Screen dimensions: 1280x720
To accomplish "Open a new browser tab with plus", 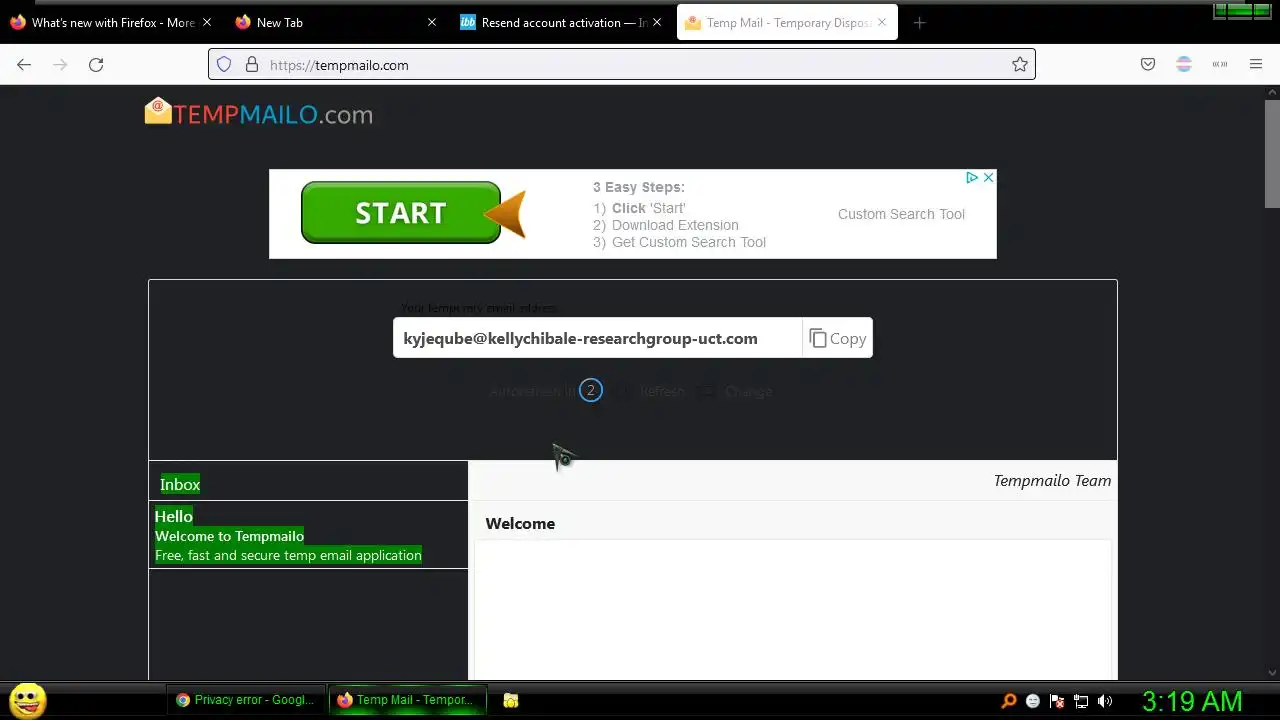I will coord(920,23).
